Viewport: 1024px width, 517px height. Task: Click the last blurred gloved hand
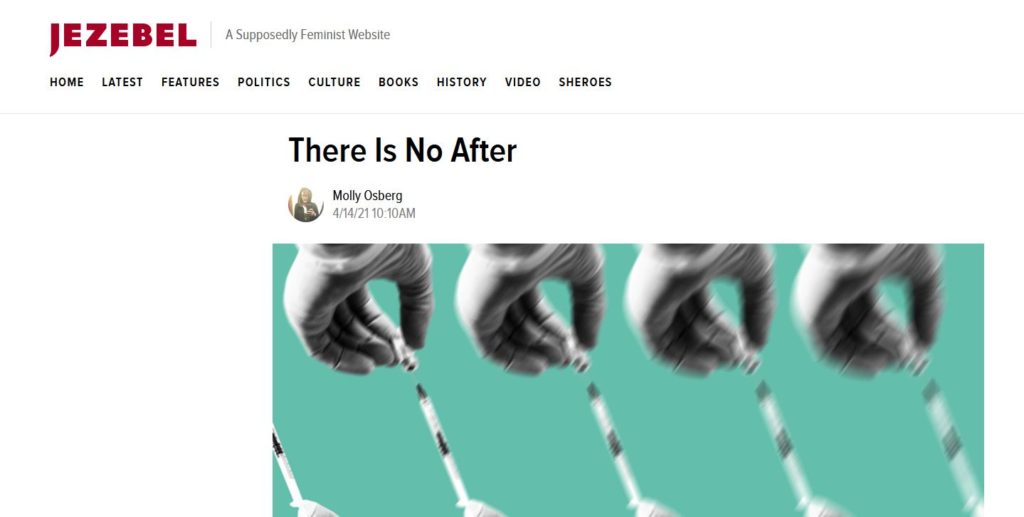click(x=869, y=309)
